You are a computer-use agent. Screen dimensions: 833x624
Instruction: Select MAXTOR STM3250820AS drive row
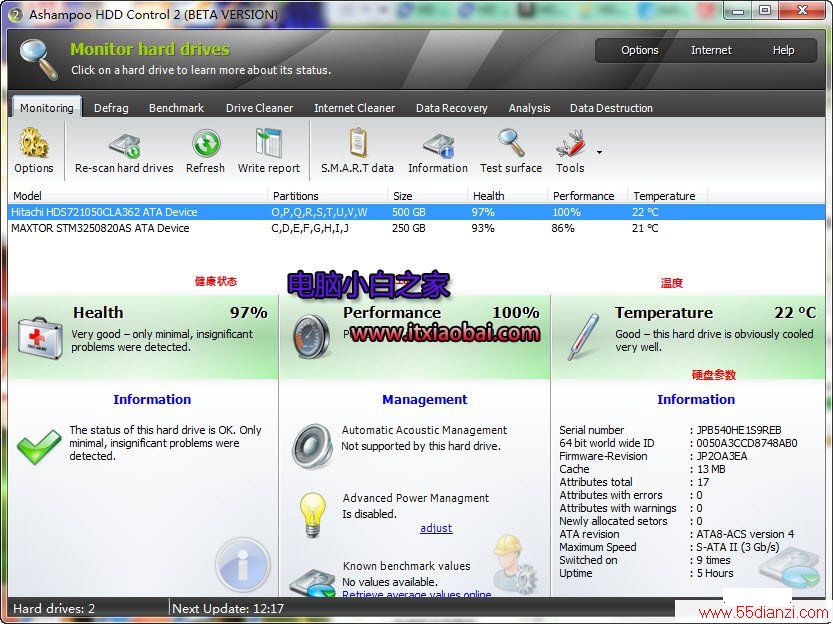pos(416,228)
